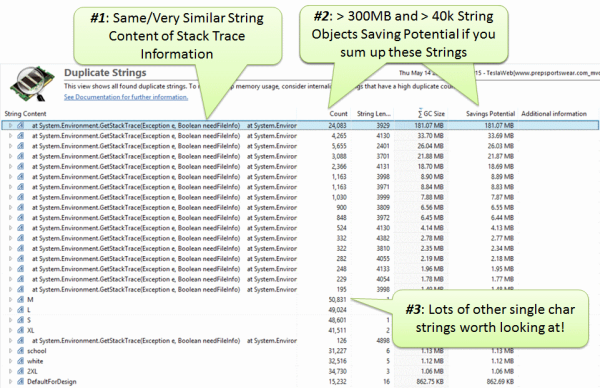600x388 pixels.
Task: Expand the "S" string row
Action: click(x=10, y=320)
